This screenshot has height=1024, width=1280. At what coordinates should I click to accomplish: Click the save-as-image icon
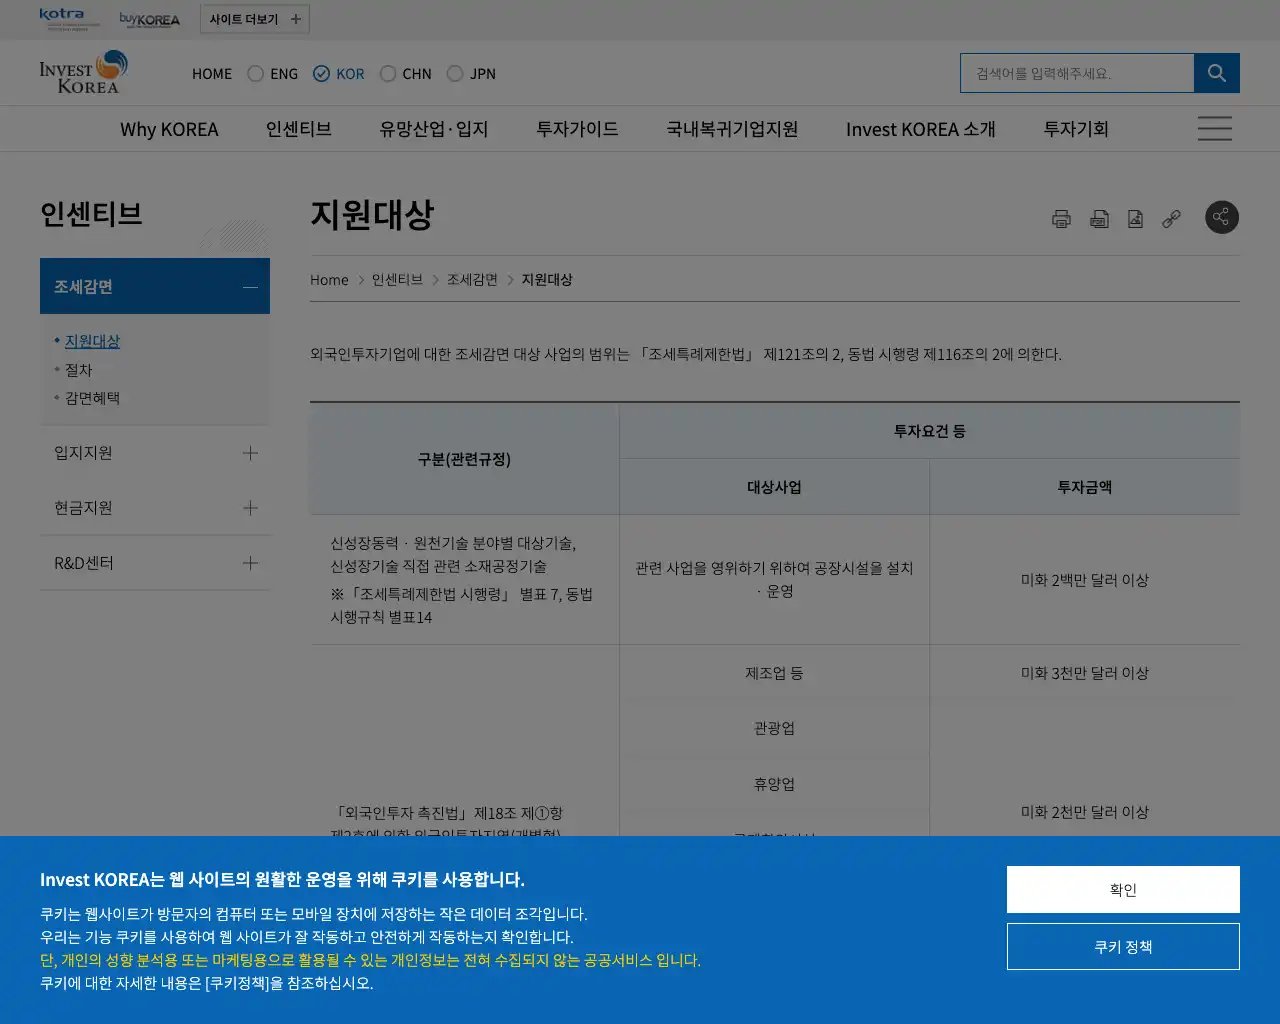(1135, 218)
